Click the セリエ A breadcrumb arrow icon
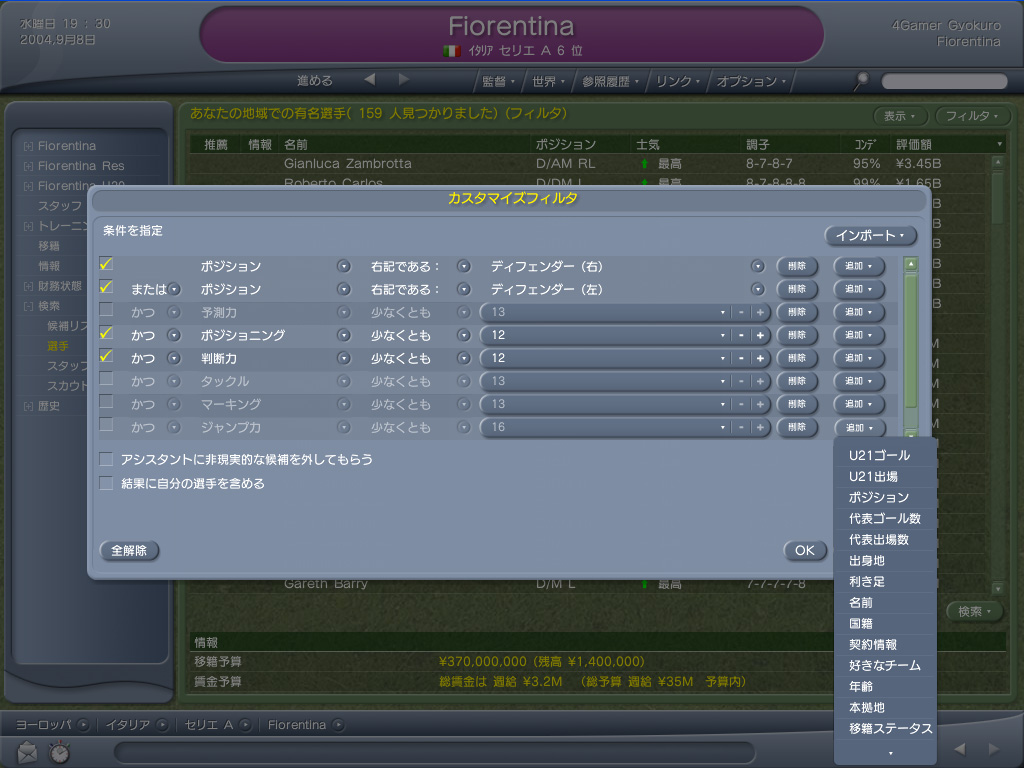The image size is (1024, 768). coord(245,724)
